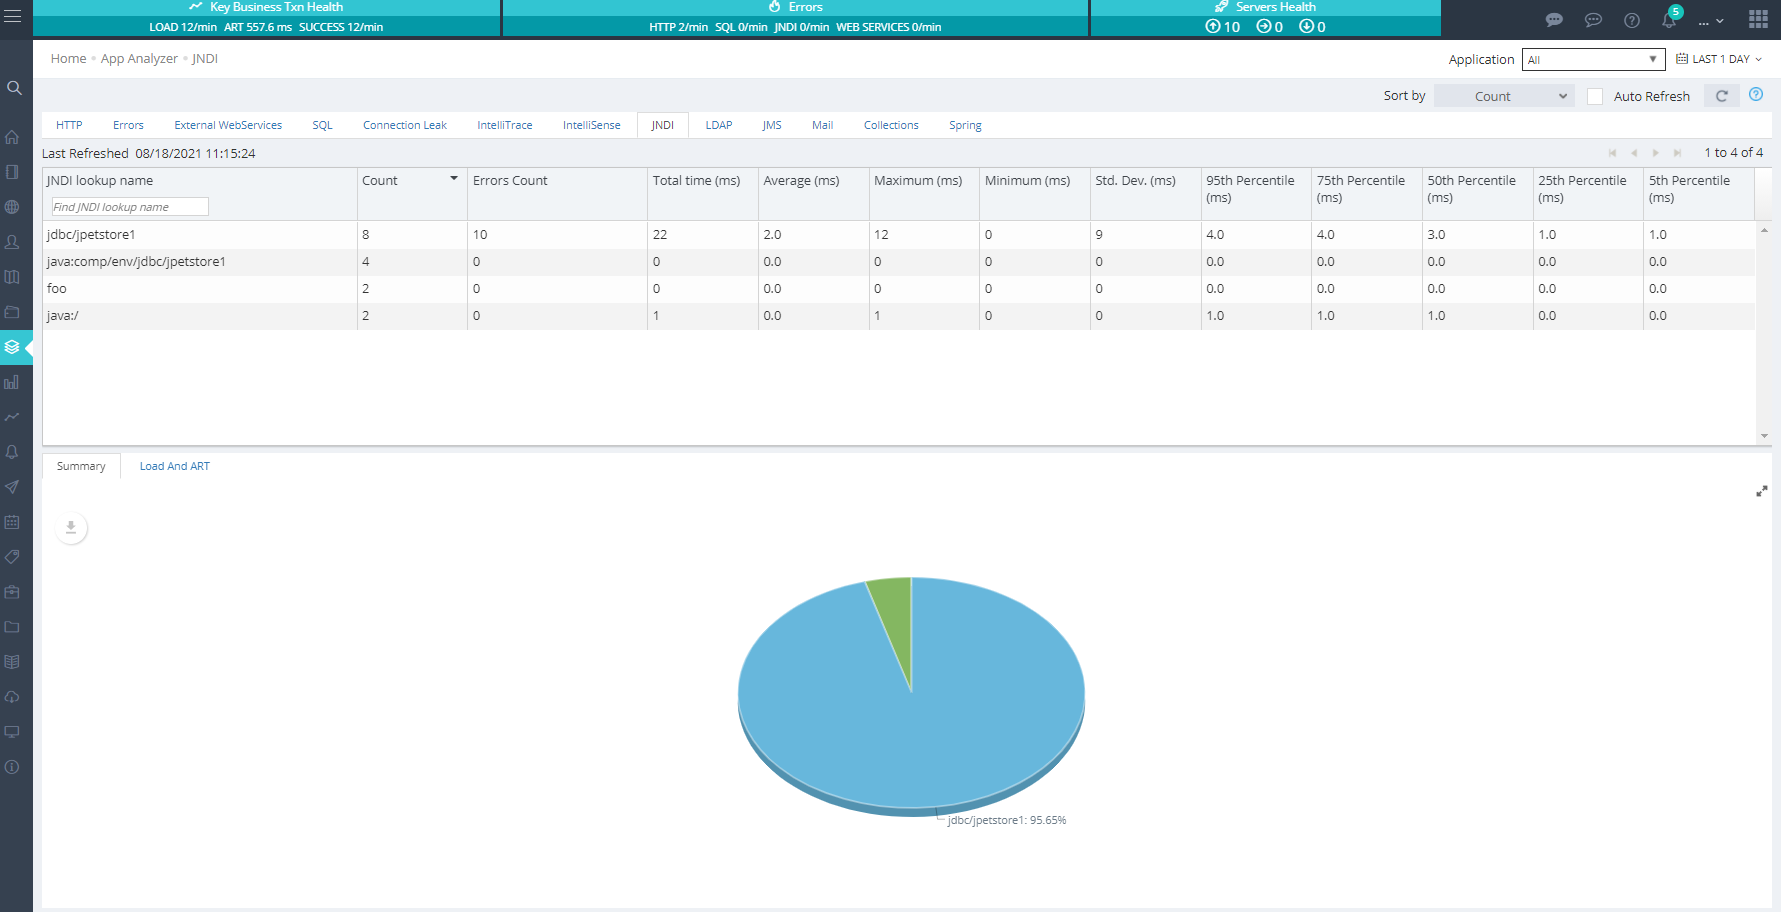Open the help question mark in top bar
1781x912 pixels.
[x=1632, y=20]
